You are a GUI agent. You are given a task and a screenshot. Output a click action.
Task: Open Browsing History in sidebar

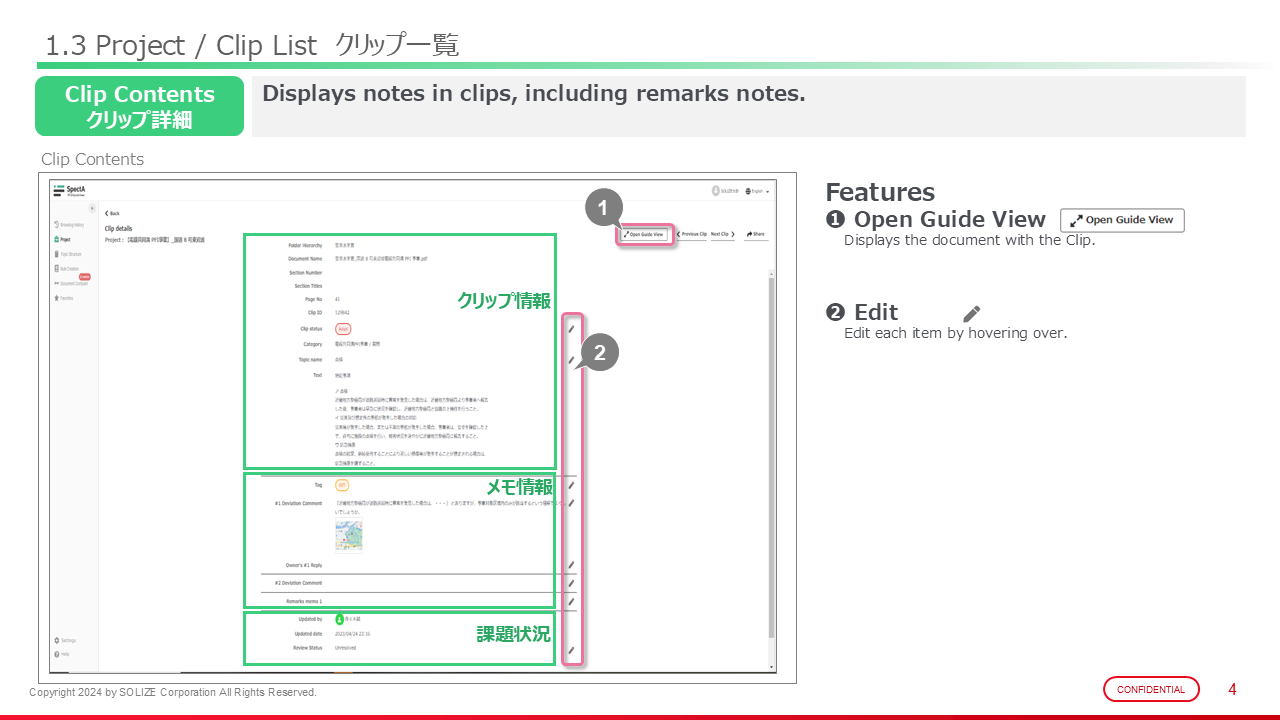click(70, 225)
